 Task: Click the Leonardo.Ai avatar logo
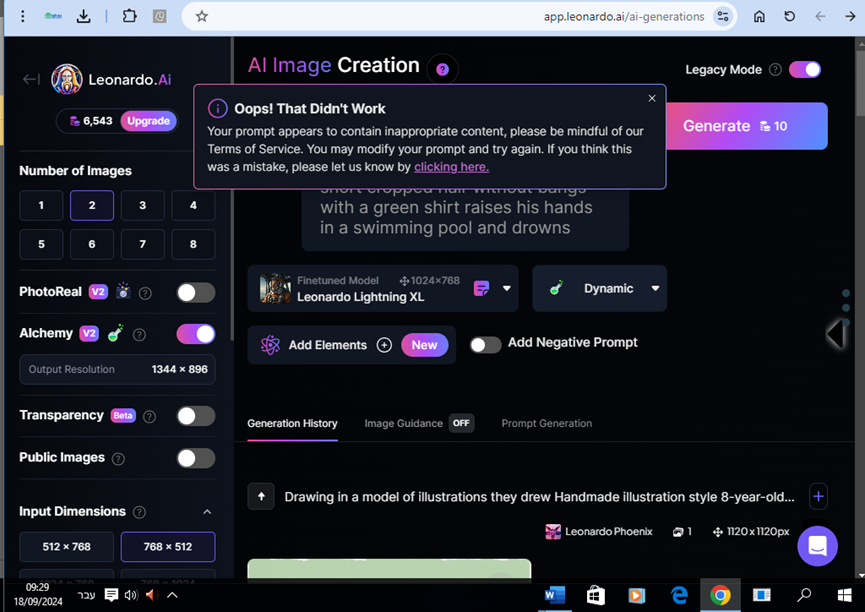67,79
